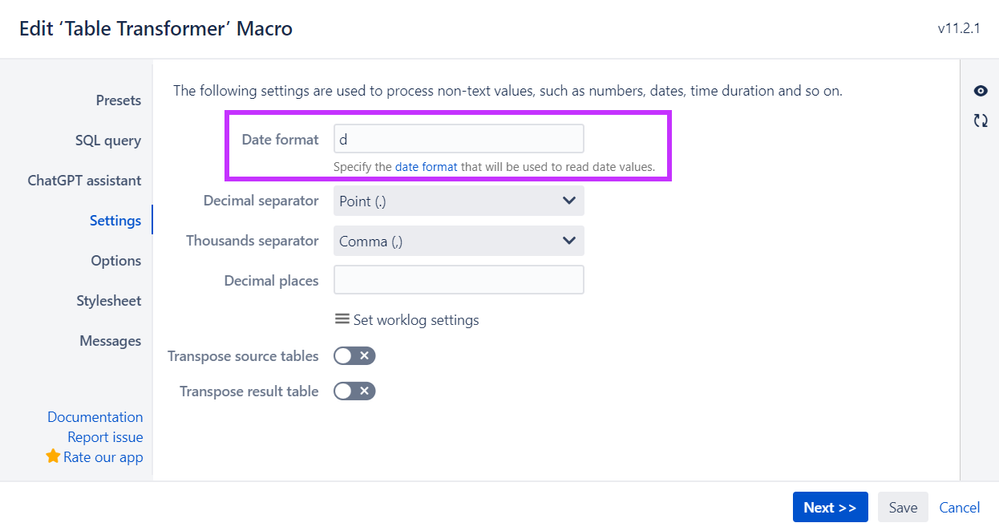Click the chevron on the Comma (,) dropdown
This screenshot has height=532, width=999.
coord(569,241)
